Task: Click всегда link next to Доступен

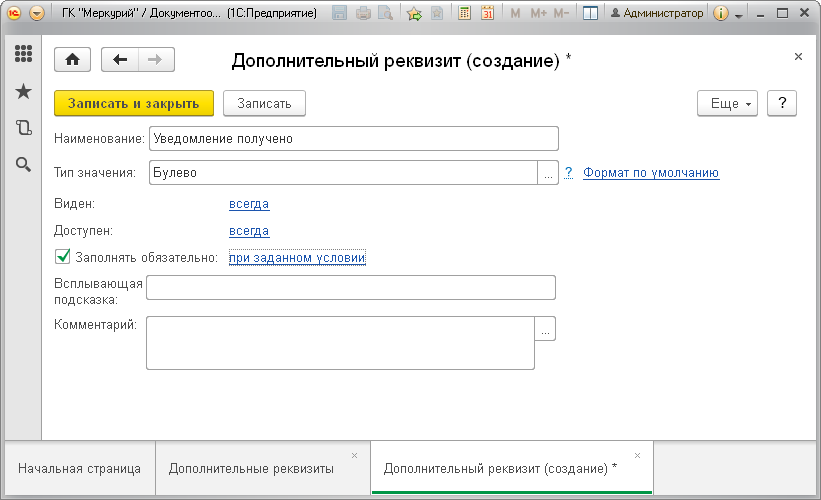Action: (249, 231)
